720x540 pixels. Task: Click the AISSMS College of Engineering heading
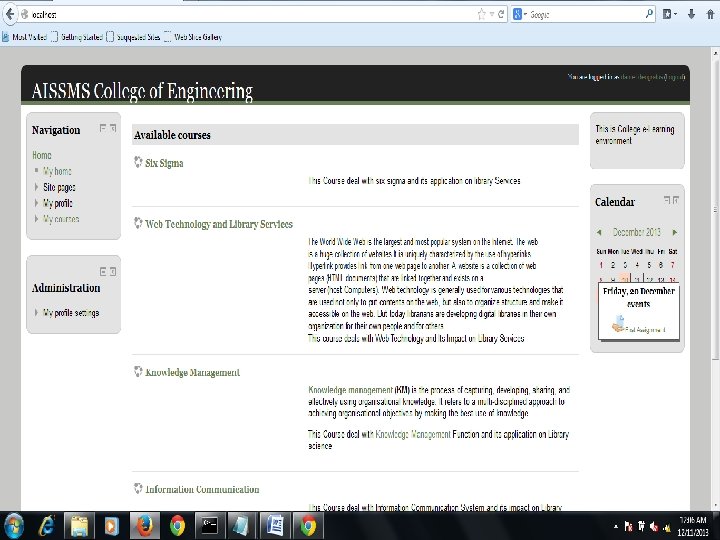pos(142,91)
